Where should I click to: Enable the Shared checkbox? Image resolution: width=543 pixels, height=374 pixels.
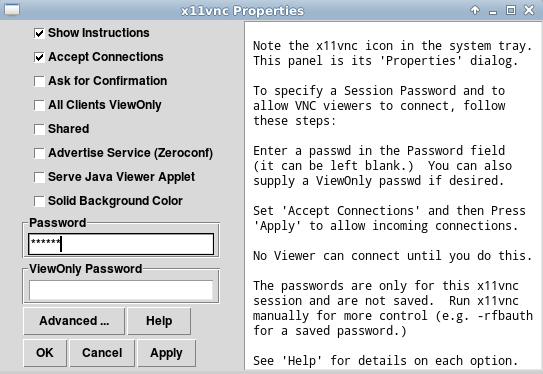click(39, 129)
